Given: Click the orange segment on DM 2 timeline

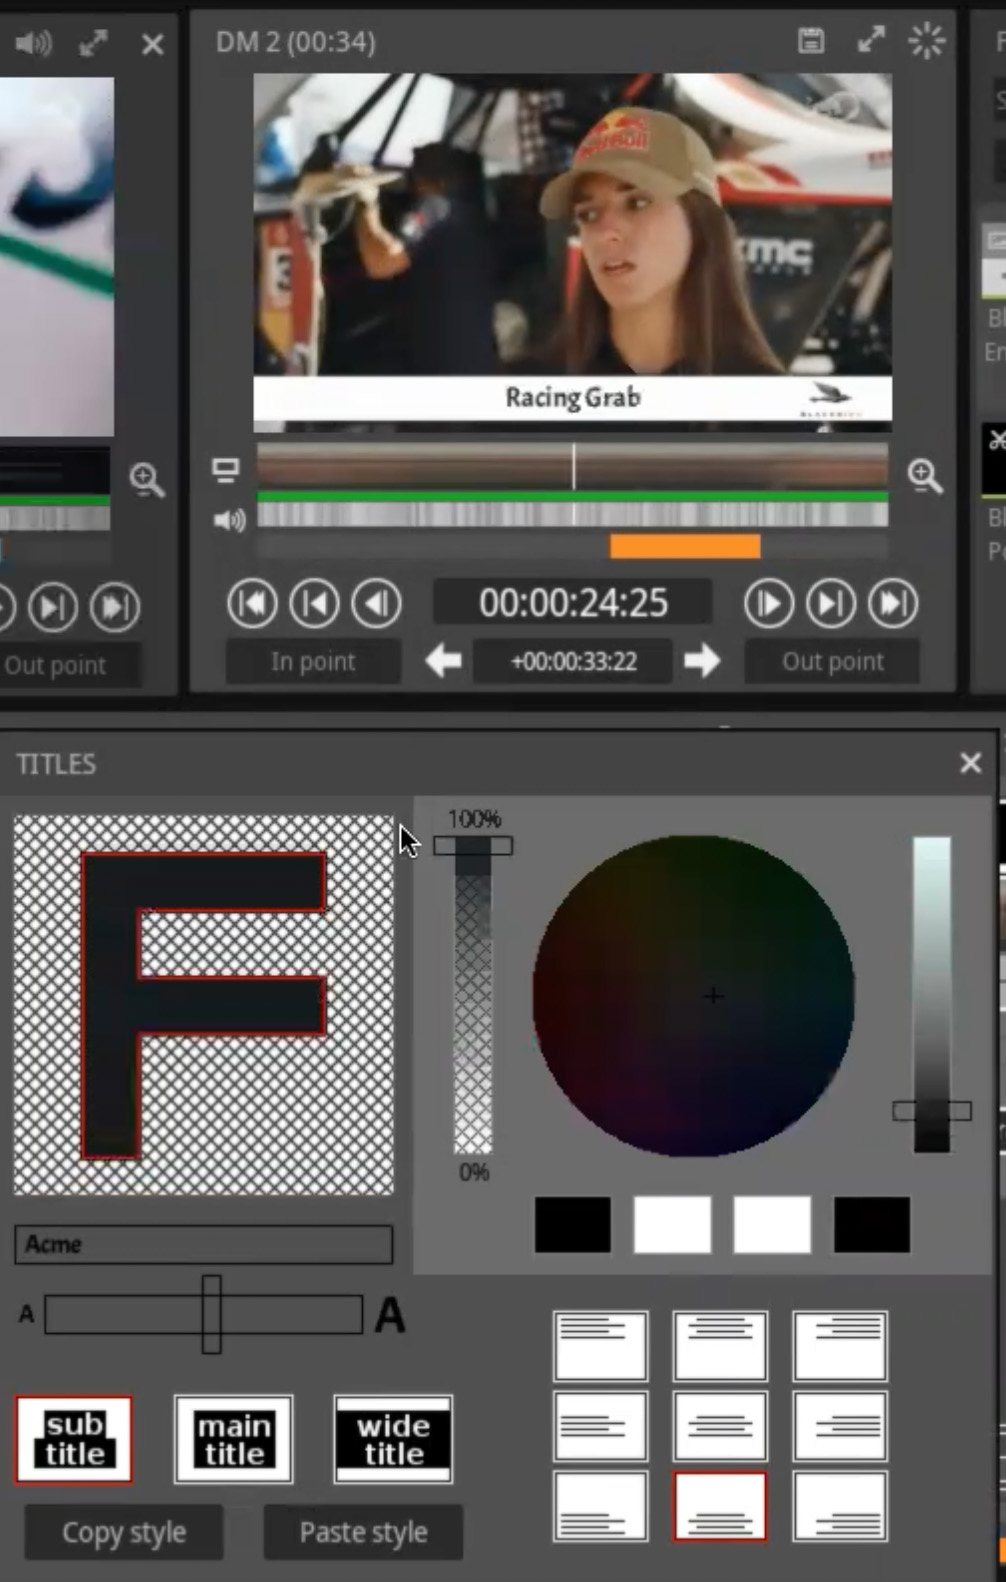Looking at the screenshot, I should 685,546.
